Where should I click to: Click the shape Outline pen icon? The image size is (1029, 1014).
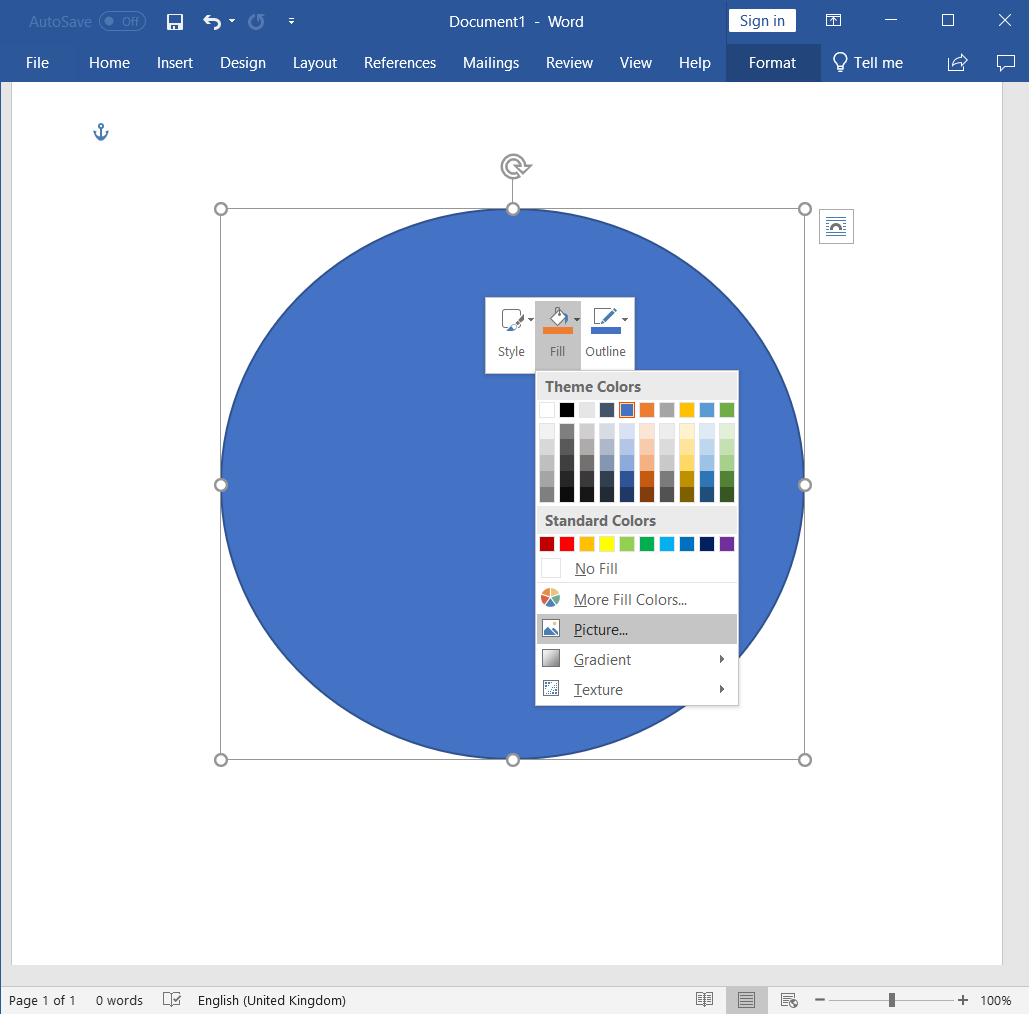[605, 317]
